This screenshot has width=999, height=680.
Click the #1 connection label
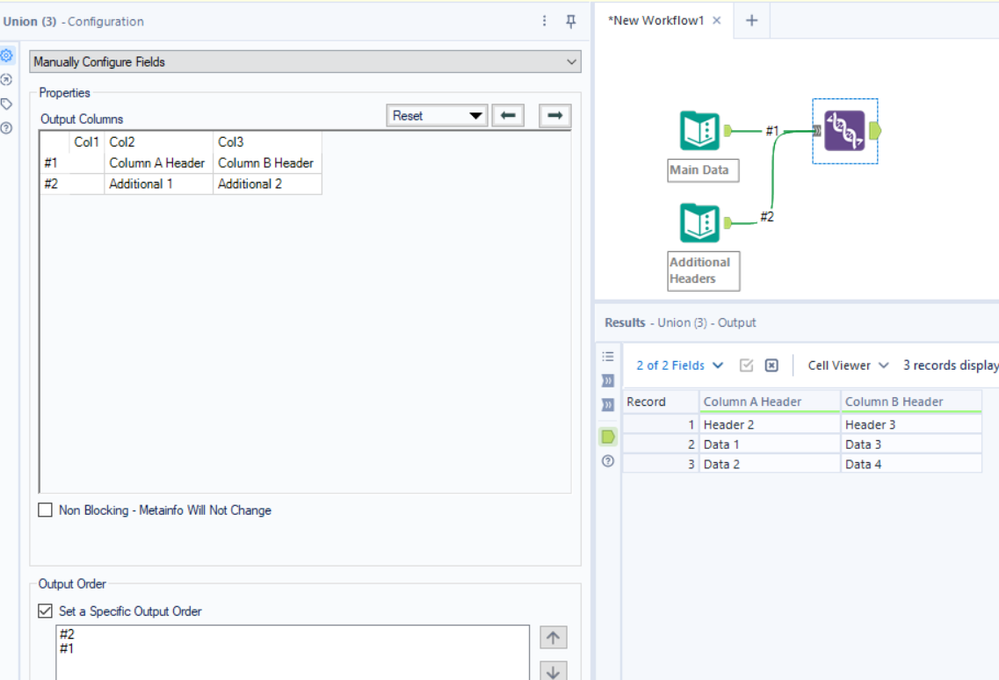tap(772, 131)
